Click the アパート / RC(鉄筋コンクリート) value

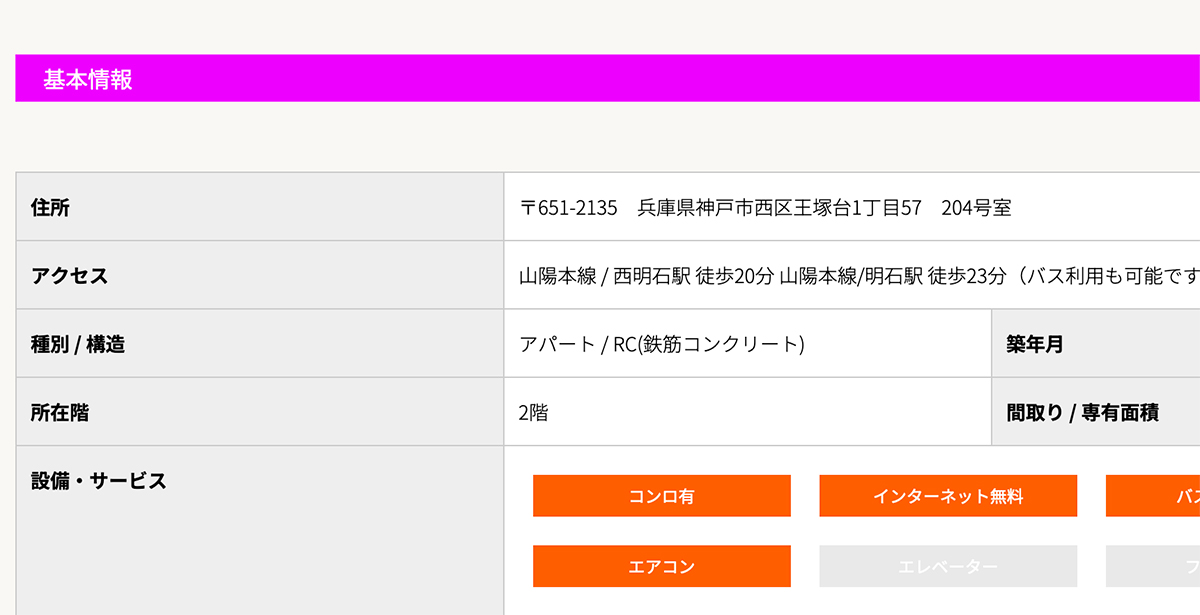(662, 344)
